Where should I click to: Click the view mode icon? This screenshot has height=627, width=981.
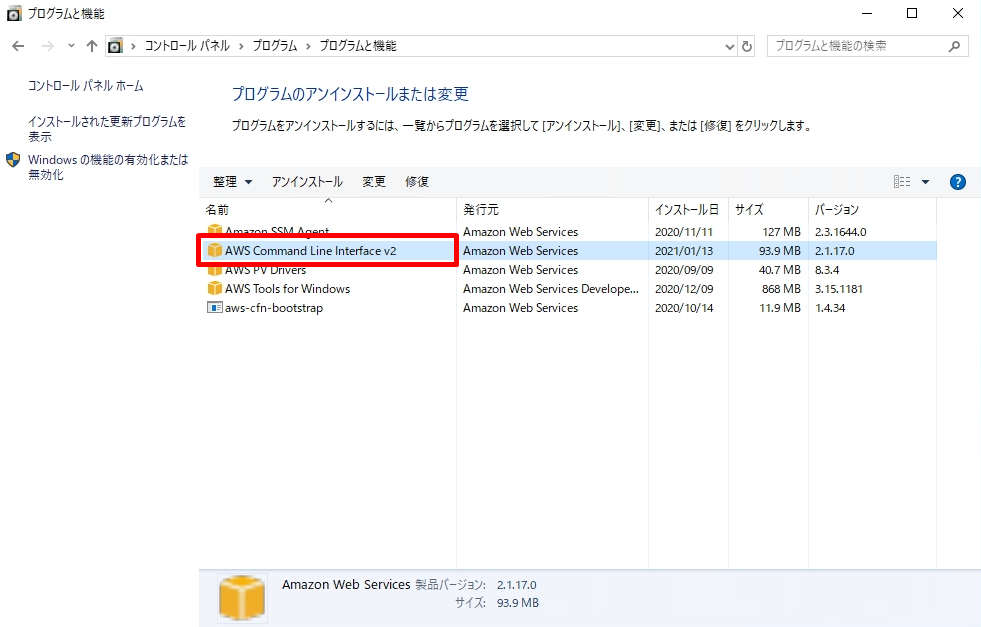pyautogui.click(x=902, y=181)
